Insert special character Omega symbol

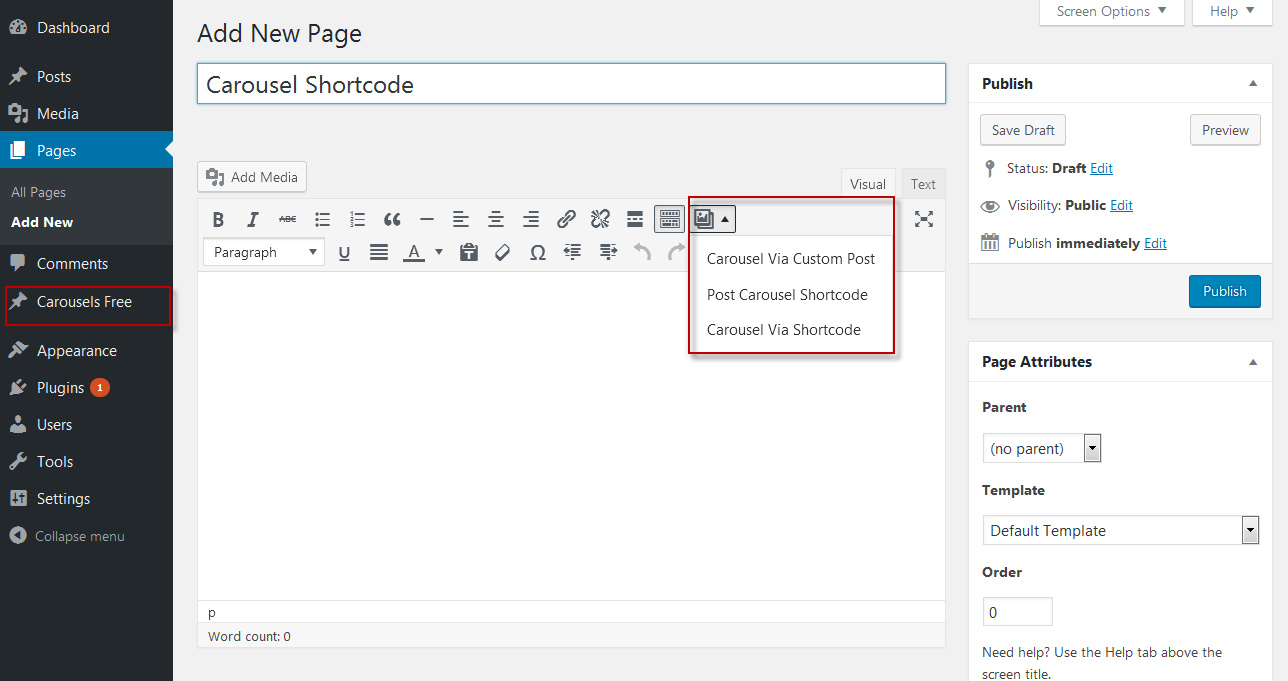click(x=537, y=252)
